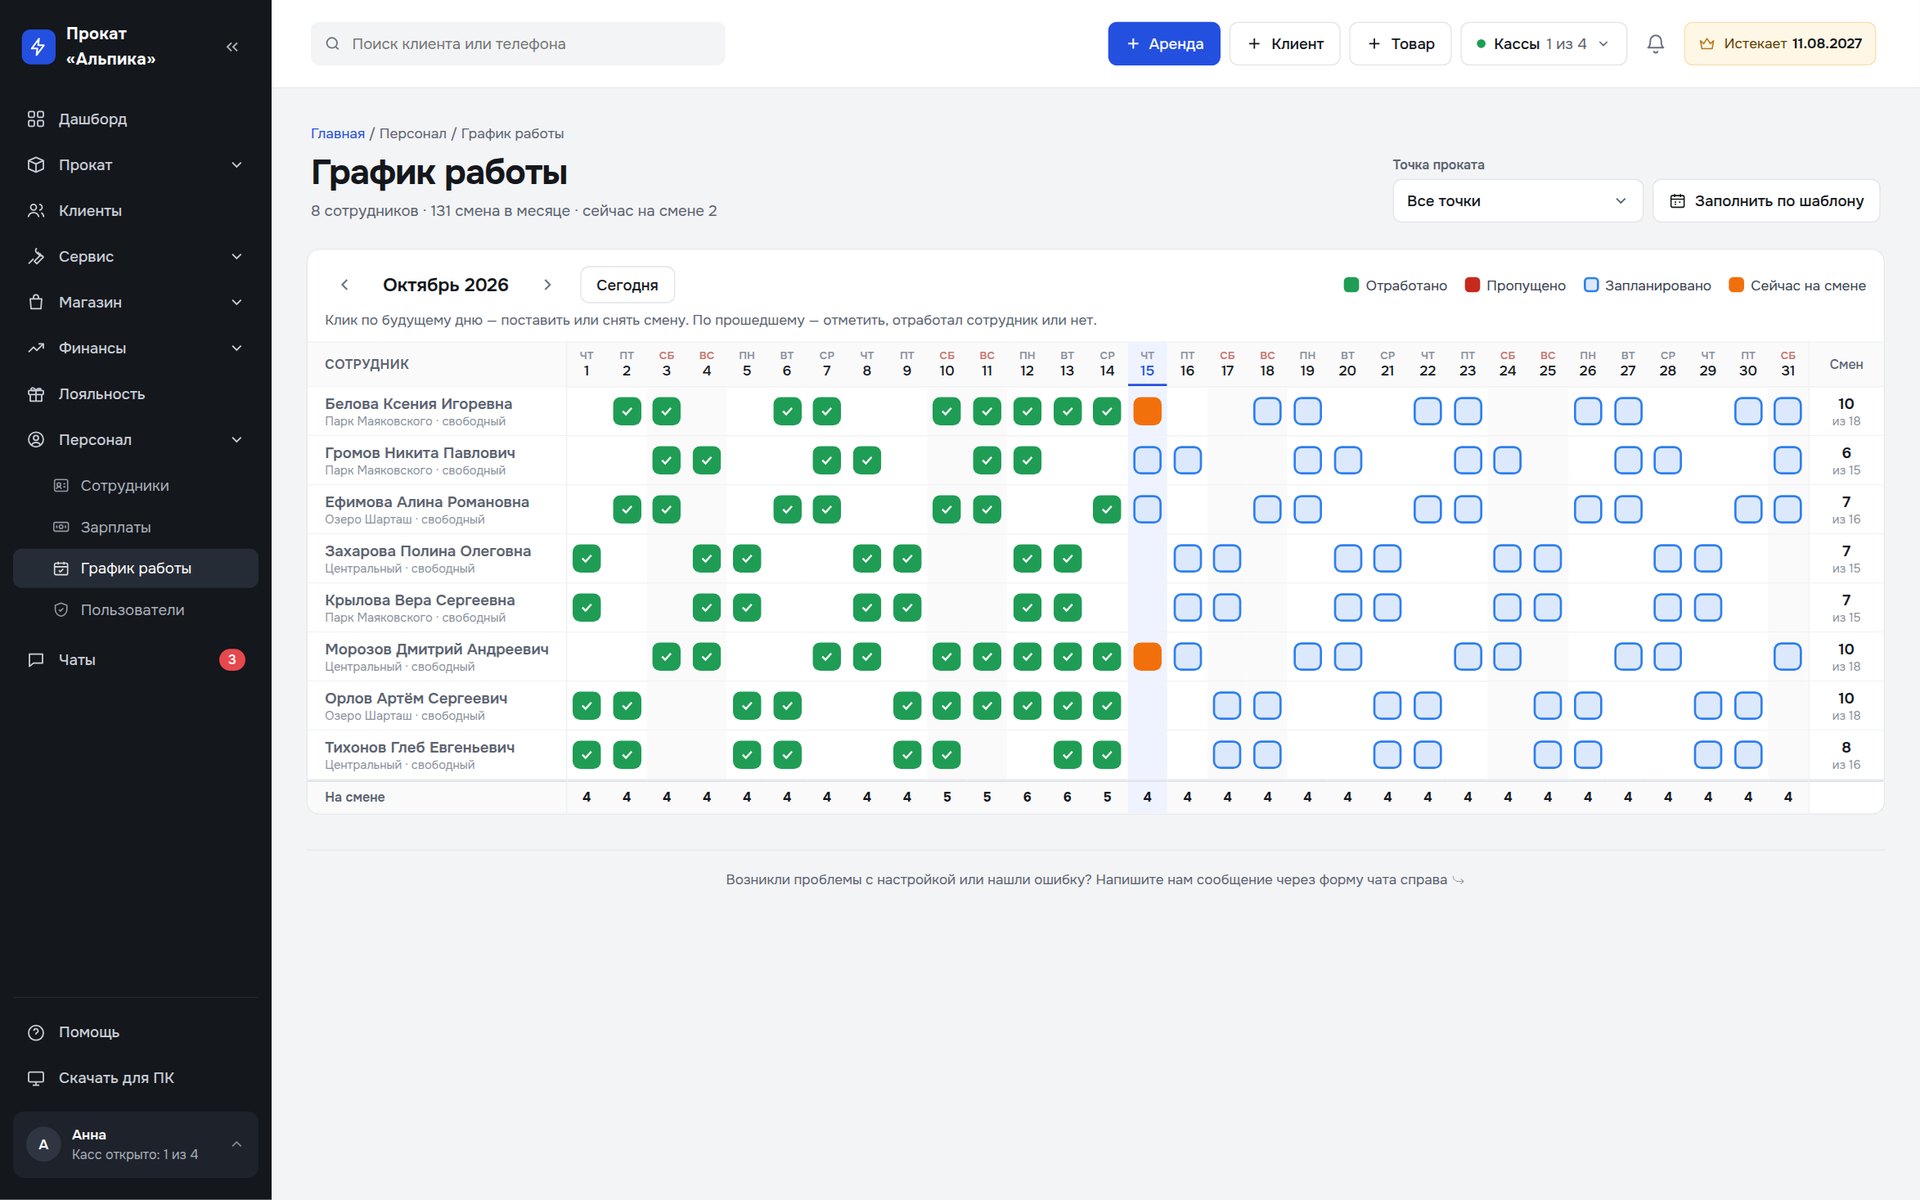Click the Магазин bag icon

[36, 302]
